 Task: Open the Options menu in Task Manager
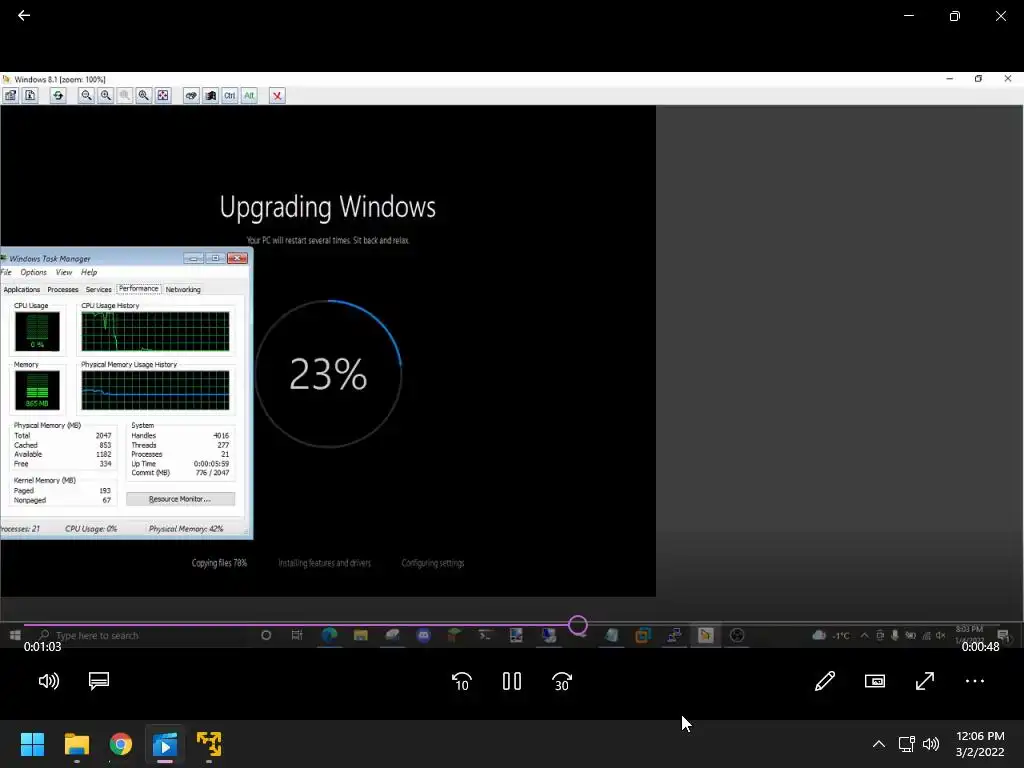33,272
